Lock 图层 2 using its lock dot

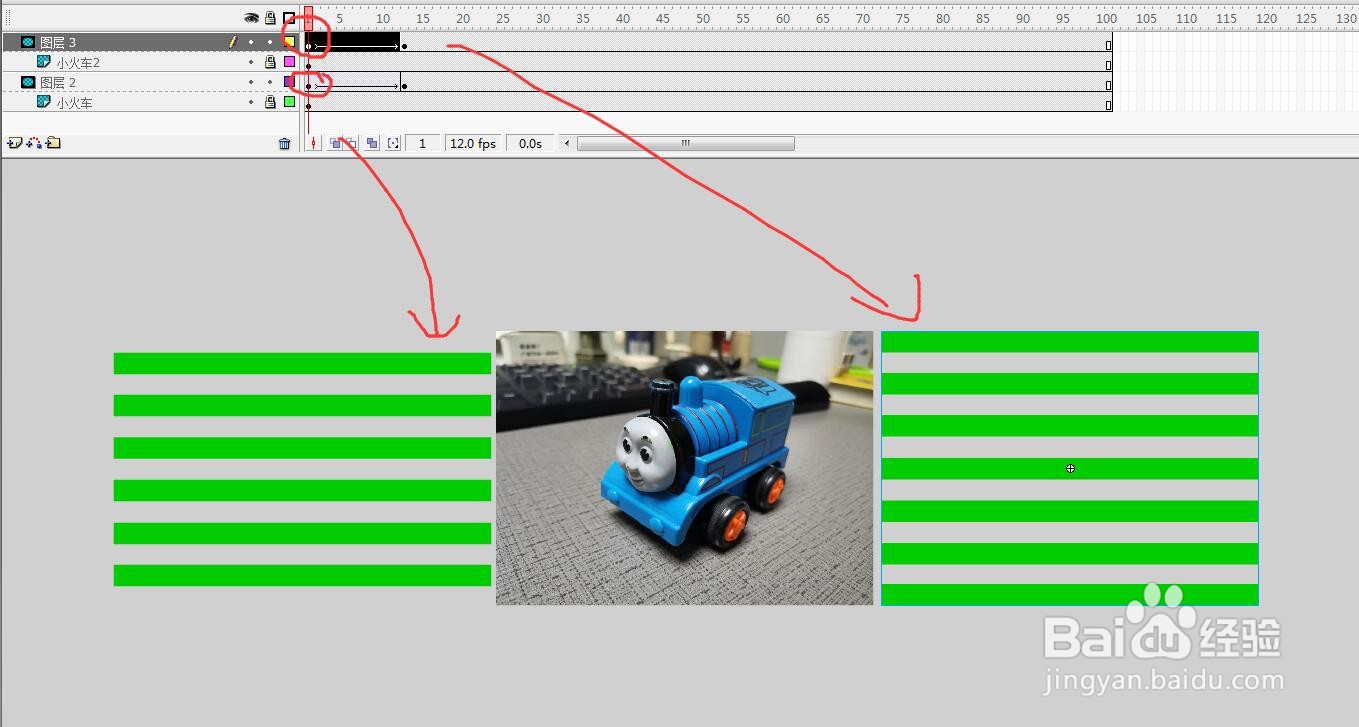tap(270, 82)
